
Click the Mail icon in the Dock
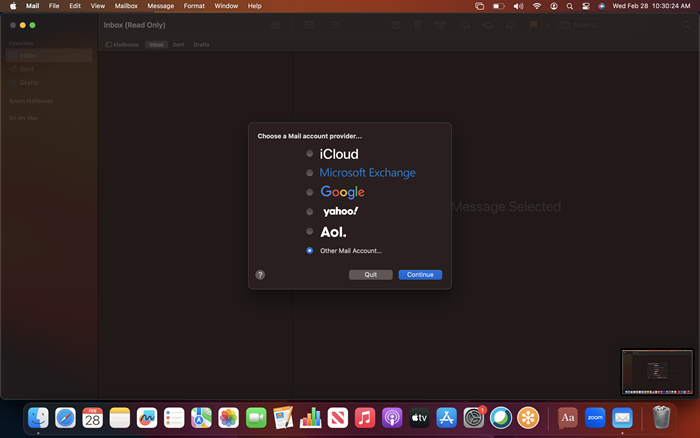pyautogui.click(x=622, y=418)
